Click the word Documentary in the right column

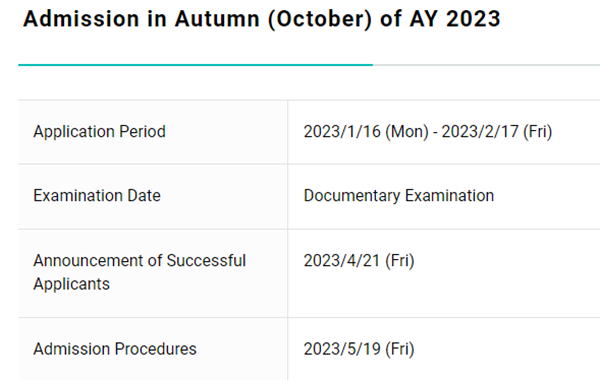tap(352, 196)
